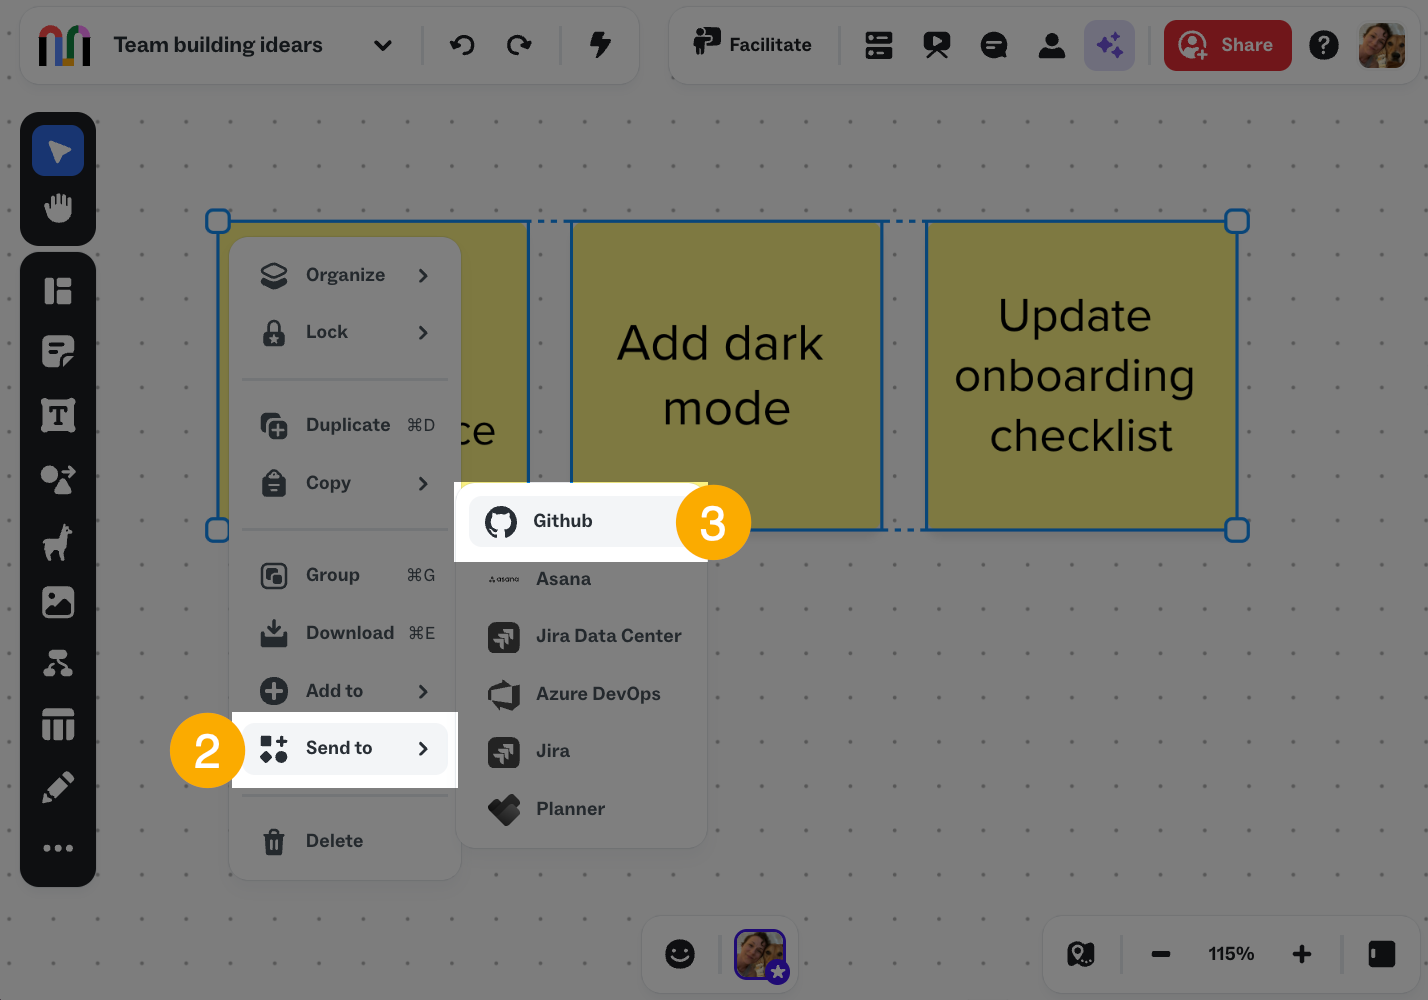Image resolution: width=1428 pixels, height=1000 pixels.
Task: Open the comments chat icon
Action: (994, 45)
